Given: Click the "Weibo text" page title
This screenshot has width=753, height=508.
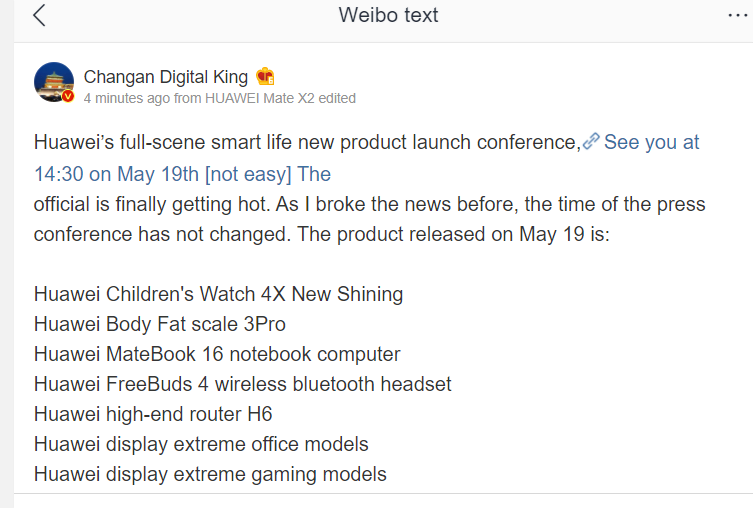Looking at the screenshot, I should (388, 15).
